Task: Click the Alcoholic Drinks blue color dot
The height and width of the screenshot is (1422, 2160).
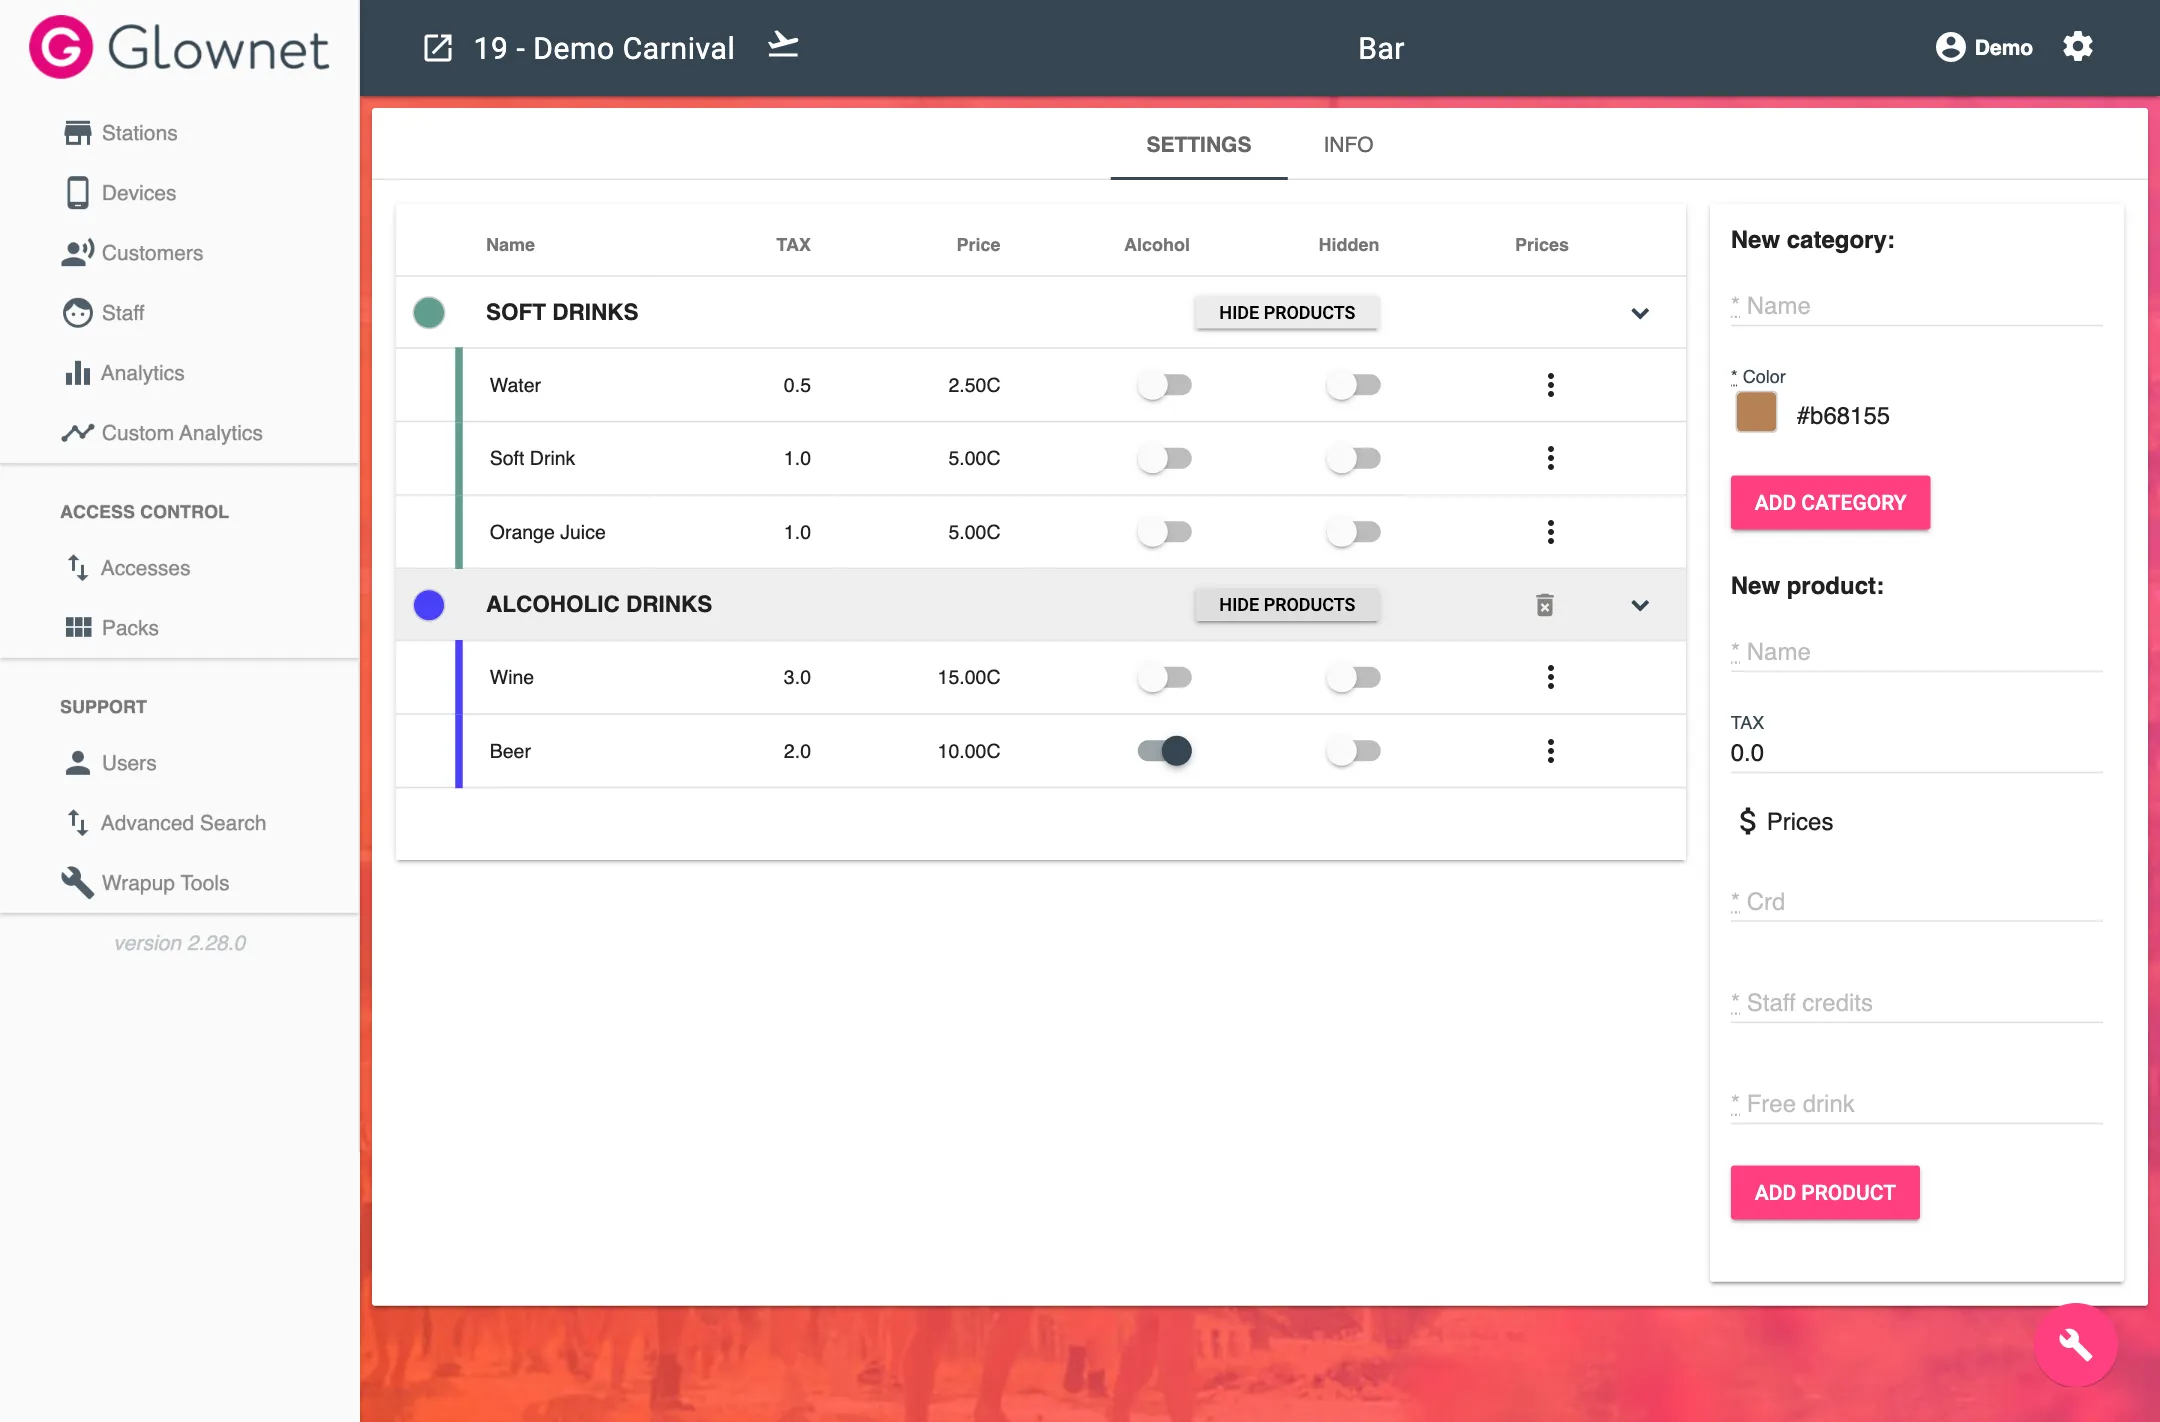Action: point(429,605)
